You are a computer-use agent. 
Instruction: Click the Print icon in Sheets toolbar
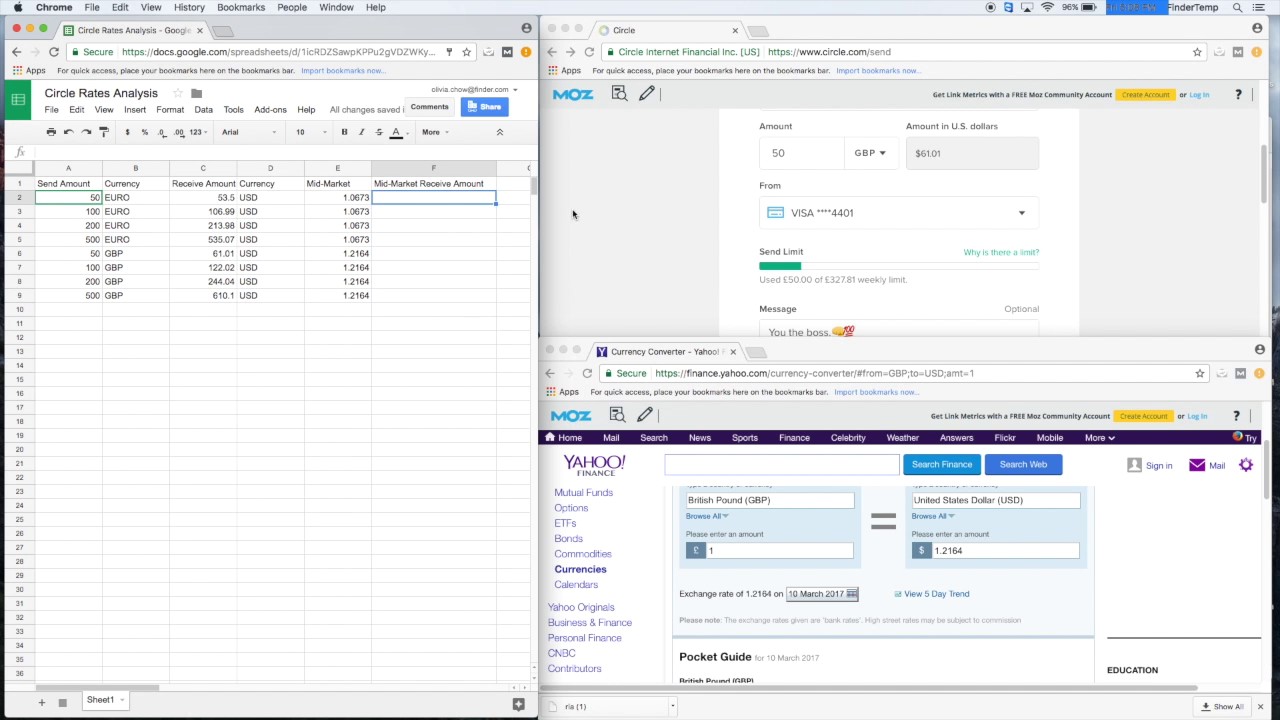51,132
